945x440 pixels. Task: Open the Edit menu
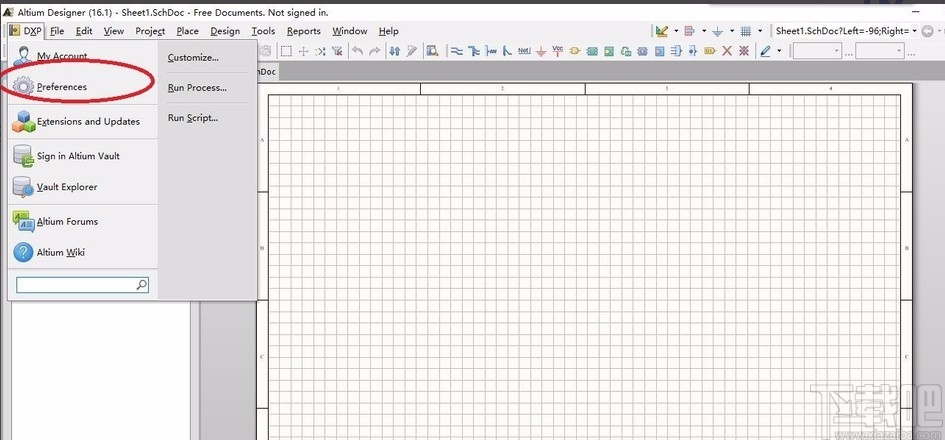(84, 31)
